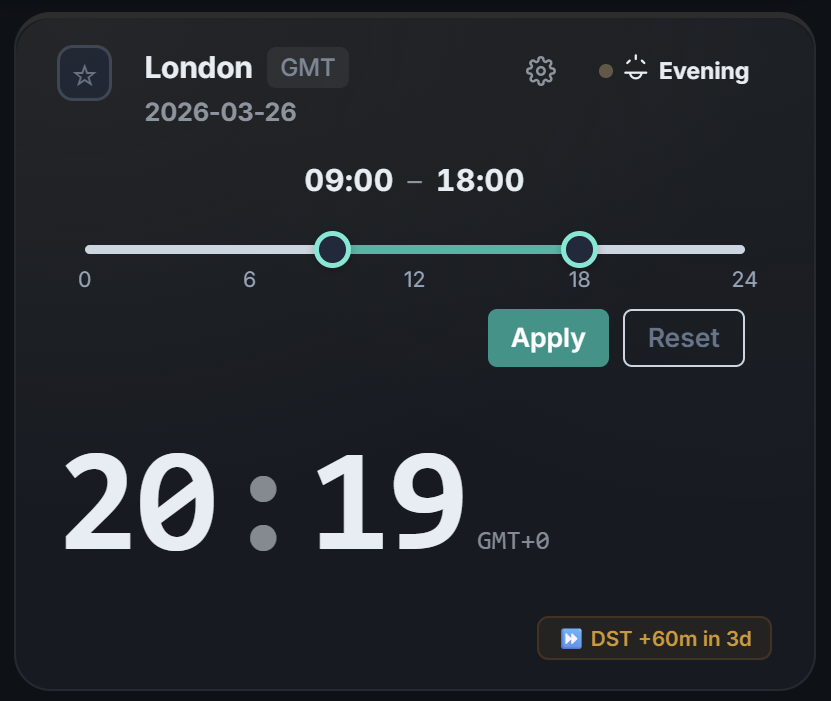
Task: Select the GMT badge next to London
Action: pyautogui.click(x=307, y=67)
